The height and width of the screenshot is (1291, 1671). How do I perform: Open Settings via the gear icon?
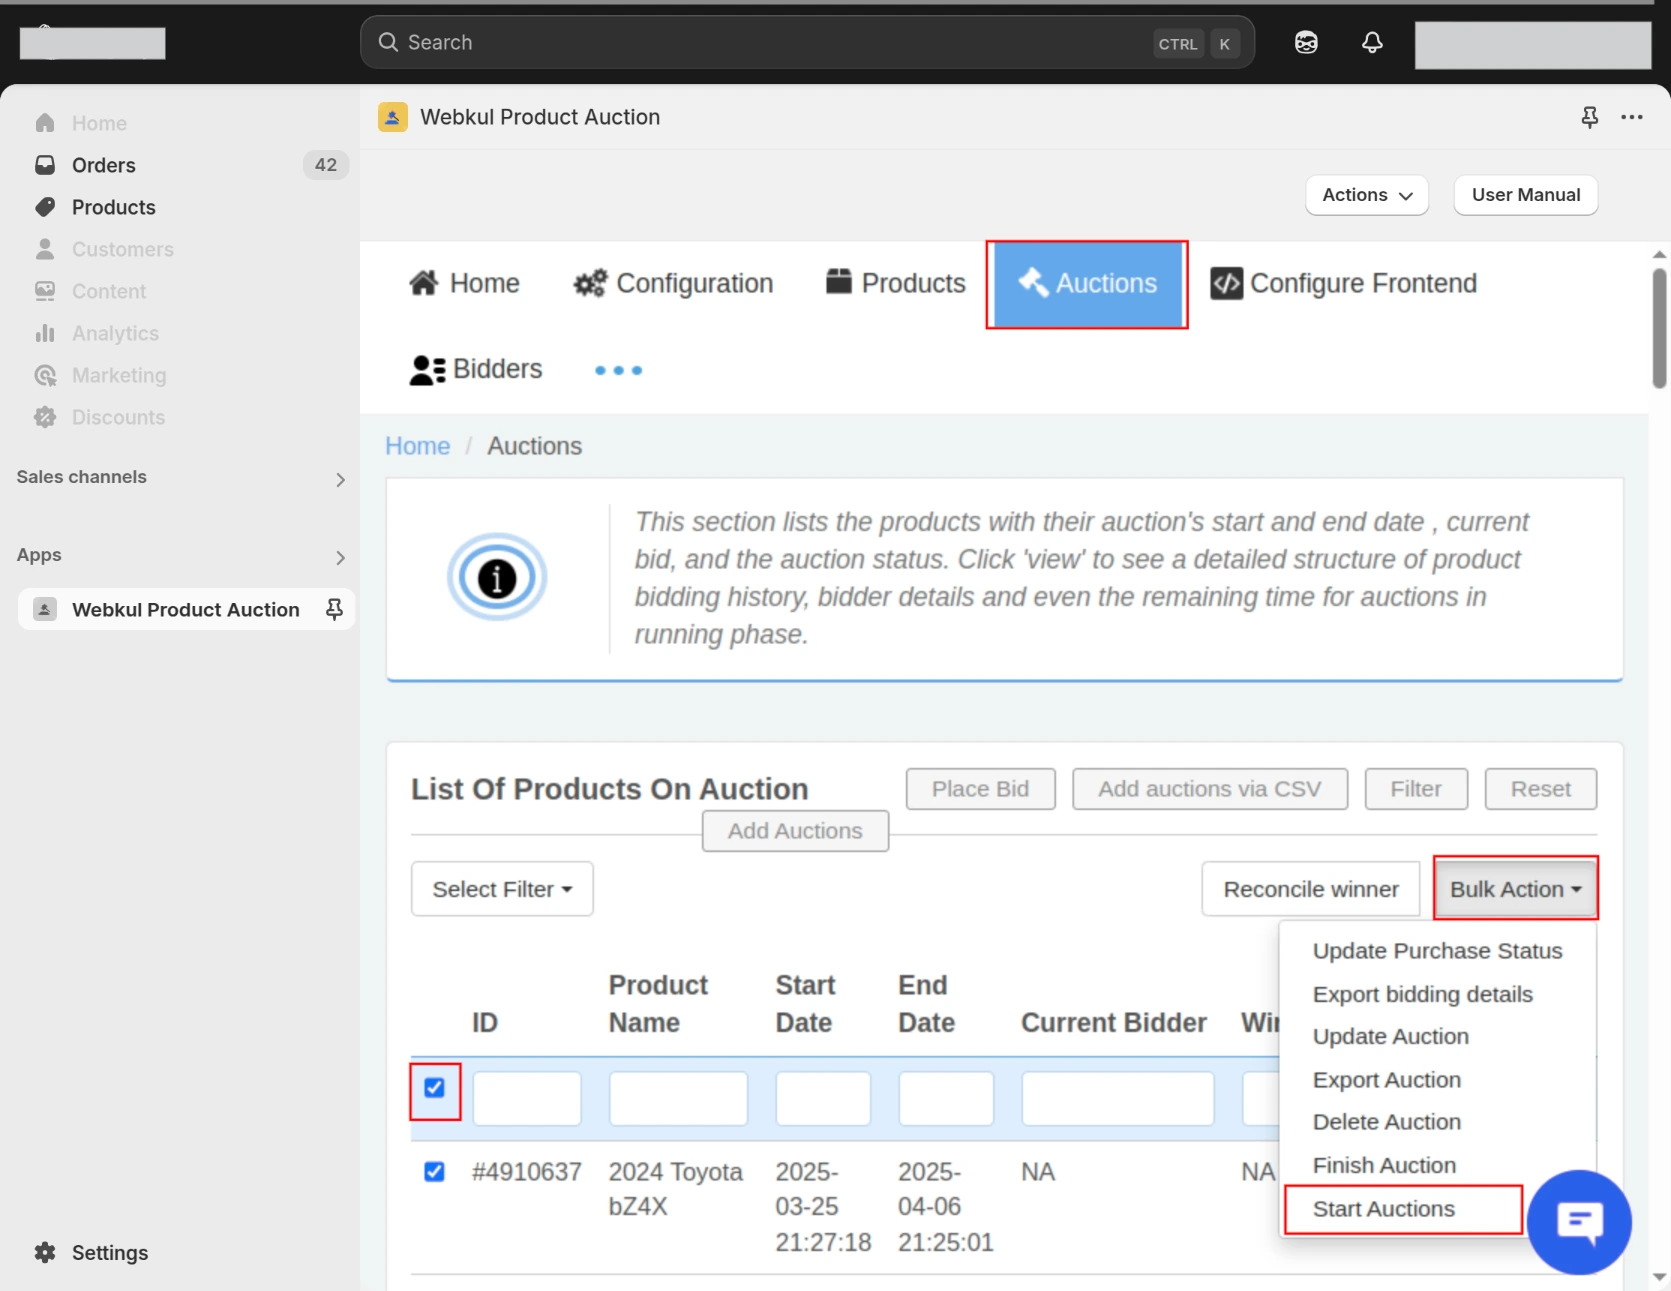point(45,1253)
